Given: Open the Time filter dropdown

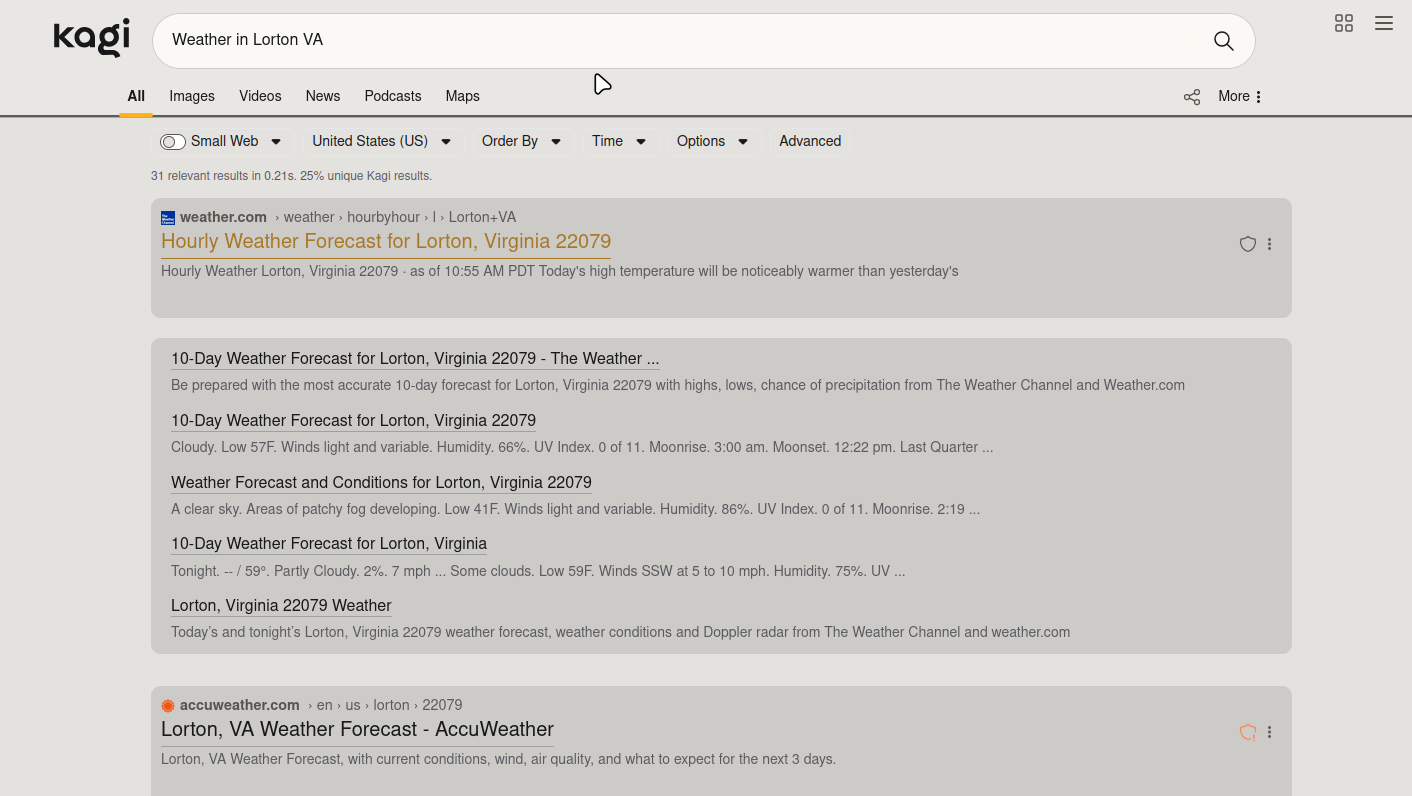Looking at the screenshot, I should [x=619, y=141].
